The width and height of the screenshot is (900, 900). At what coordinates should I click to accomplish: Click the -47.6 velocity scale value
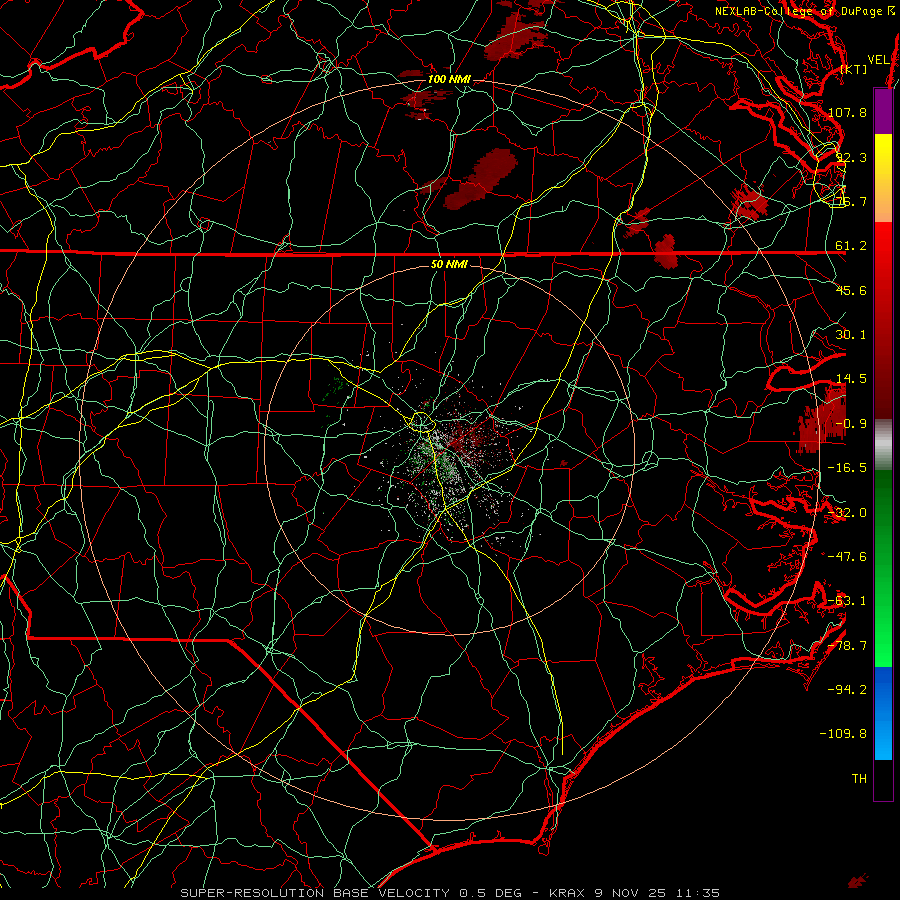coord(847,557)
